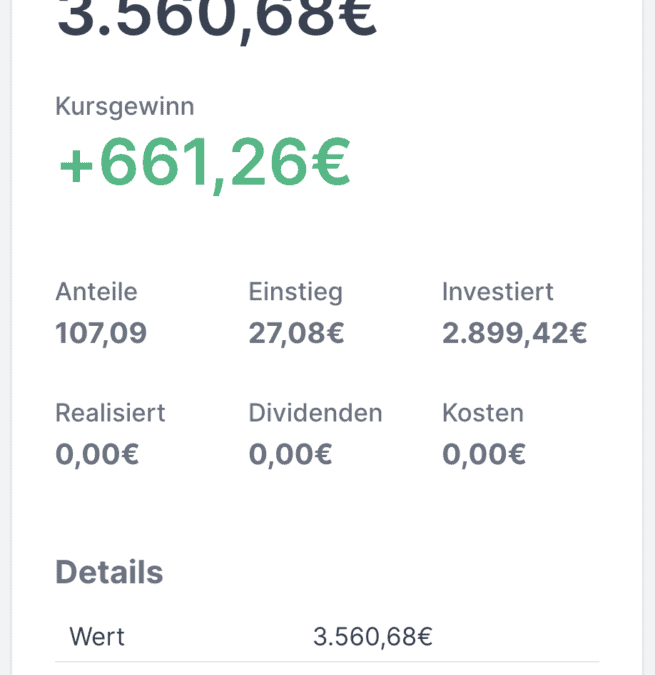Click the Details section heading
This screenshot has width=655, height=675.
pyautogui.click(x=109, y=572)
